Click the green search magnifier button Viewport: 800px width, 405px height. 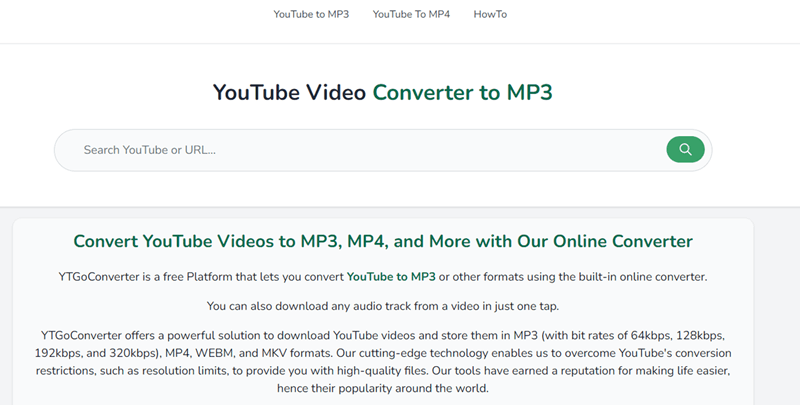(x=685, y=149)
